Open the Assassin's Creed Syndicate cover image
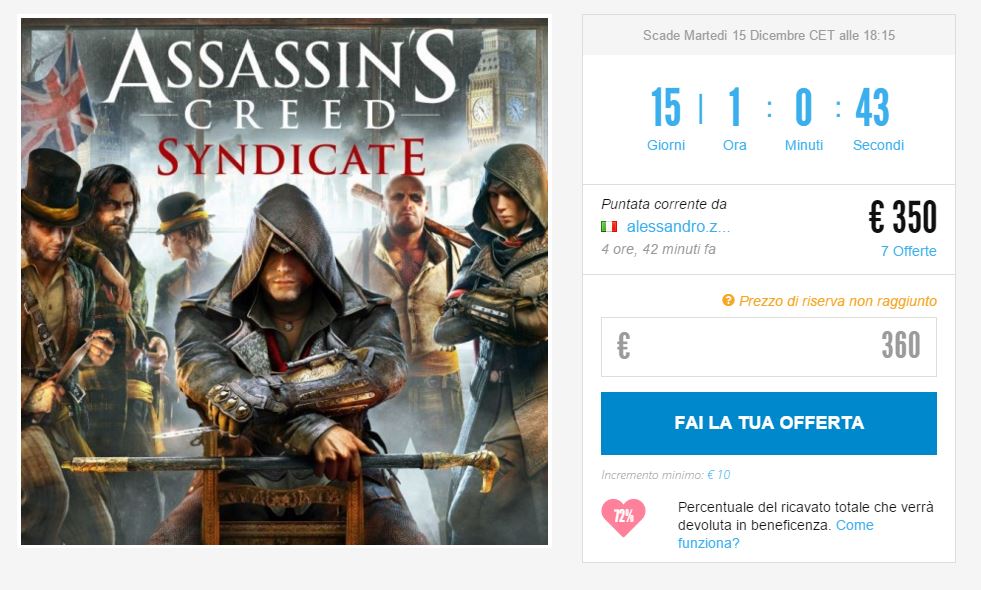 click(285, 282)
